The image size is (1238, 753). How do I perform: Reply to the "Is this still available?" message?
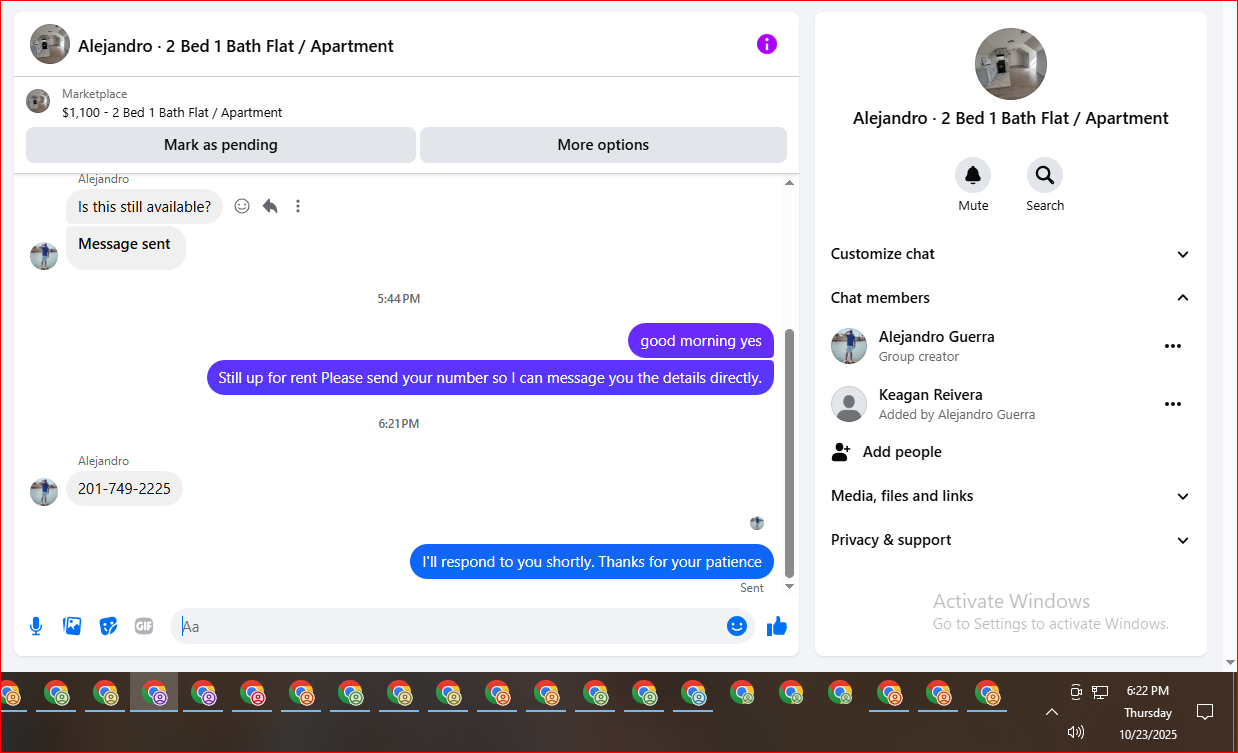[270, 206]
